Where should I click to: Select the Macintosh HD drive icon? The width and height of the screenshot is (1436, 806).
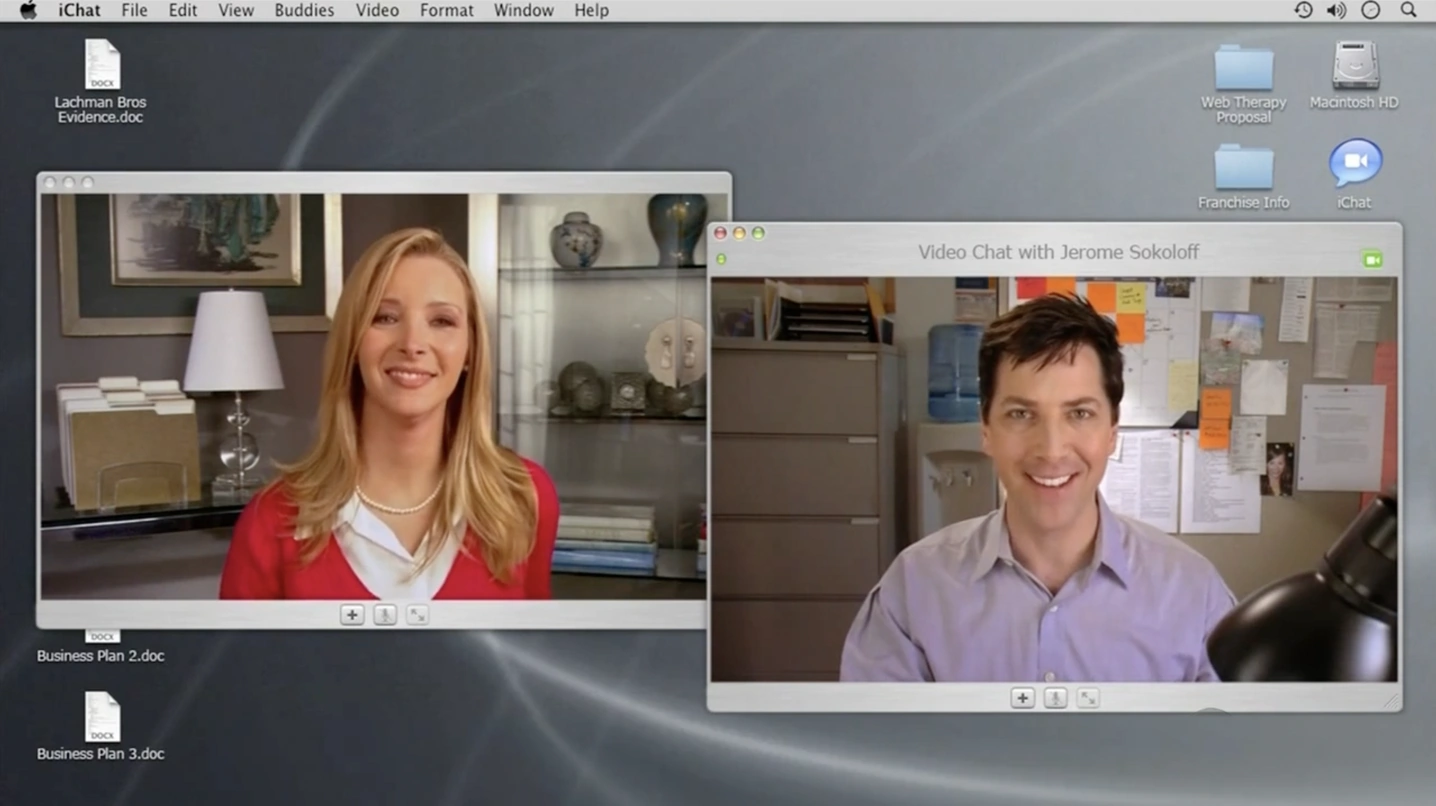point(1355,66)
